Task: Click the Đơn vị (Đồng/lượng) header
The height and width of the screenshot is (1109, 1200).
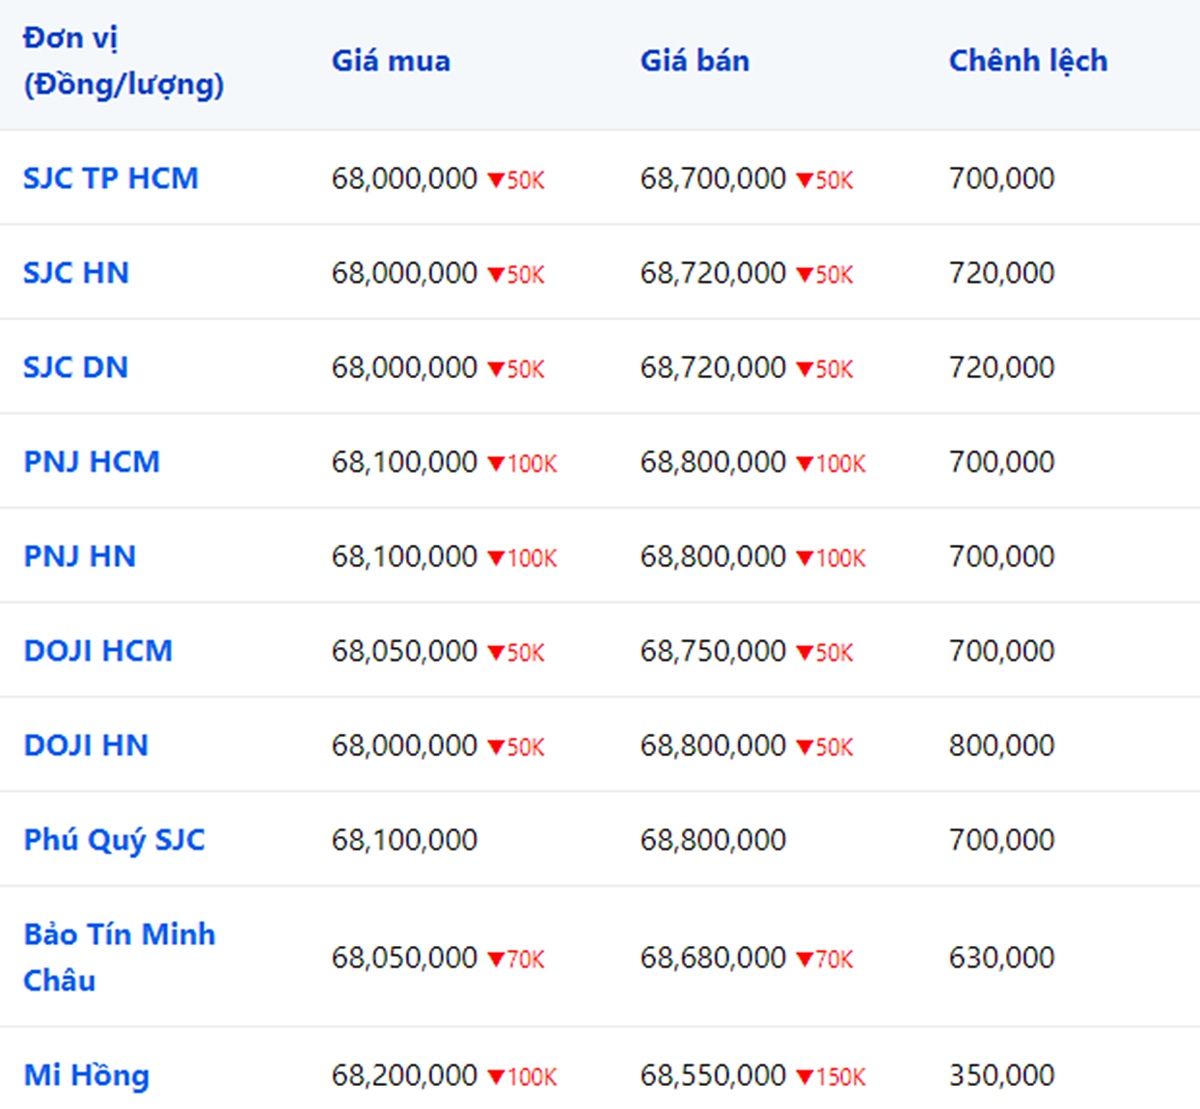Action: (x=123, y=61)
